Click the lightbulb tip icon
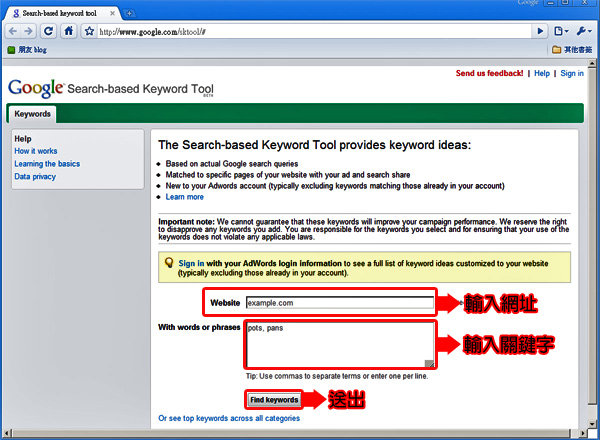The width and height of the screenshot is (600, 440). point(169,263)
